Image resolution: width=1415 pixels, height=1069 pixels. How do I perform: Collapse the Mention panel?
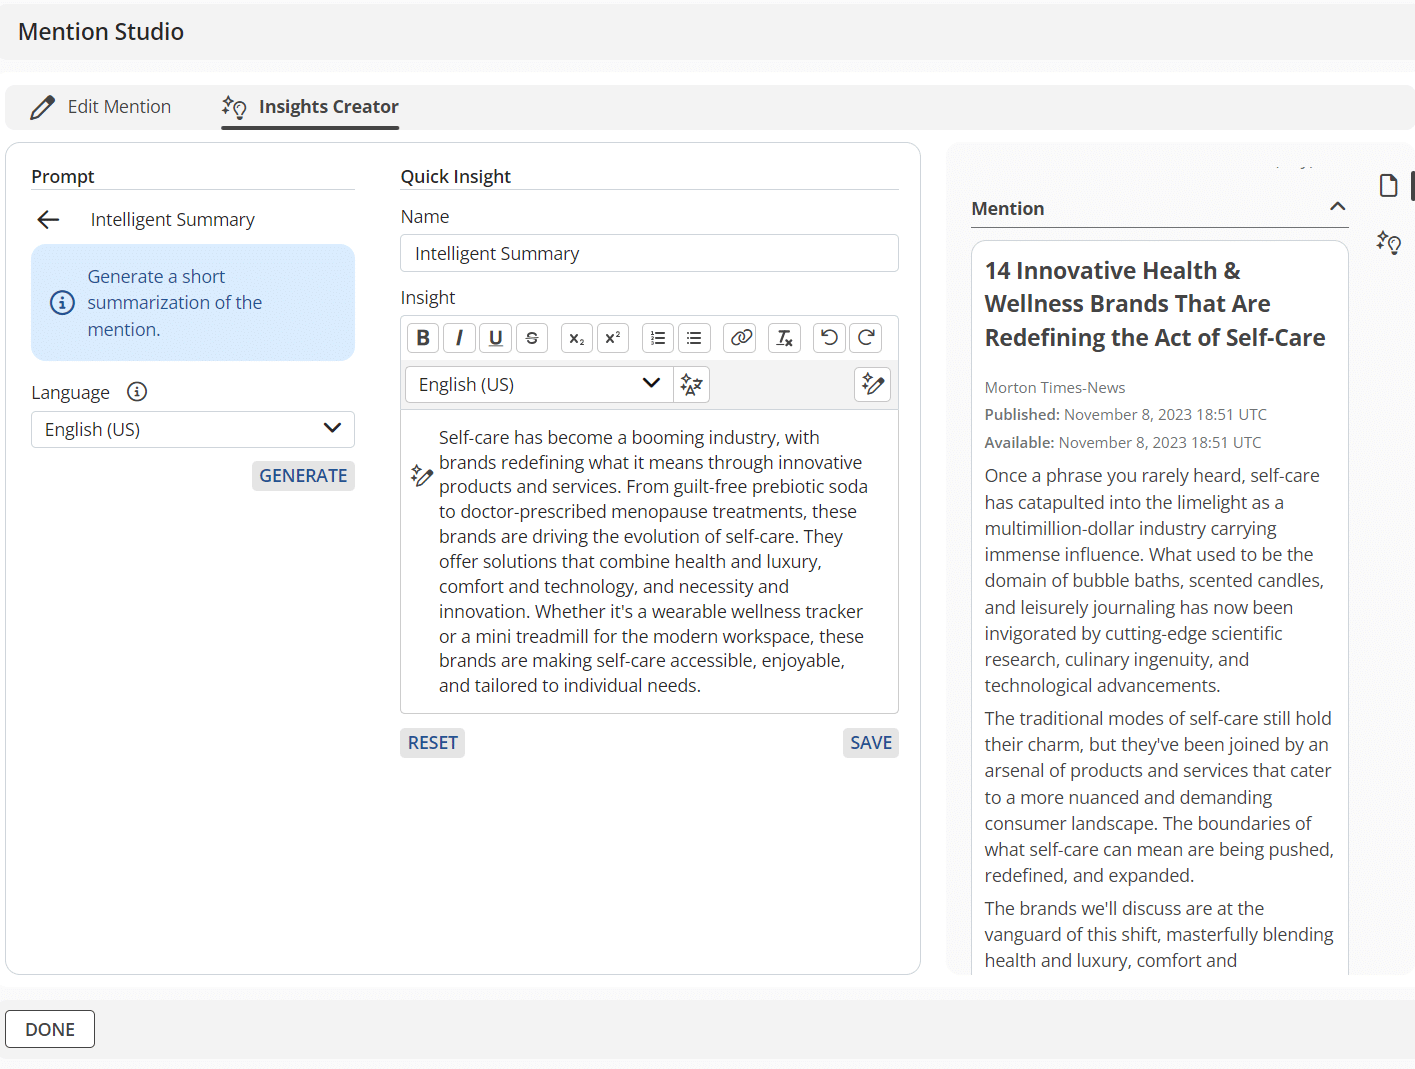pos(1337,207)
